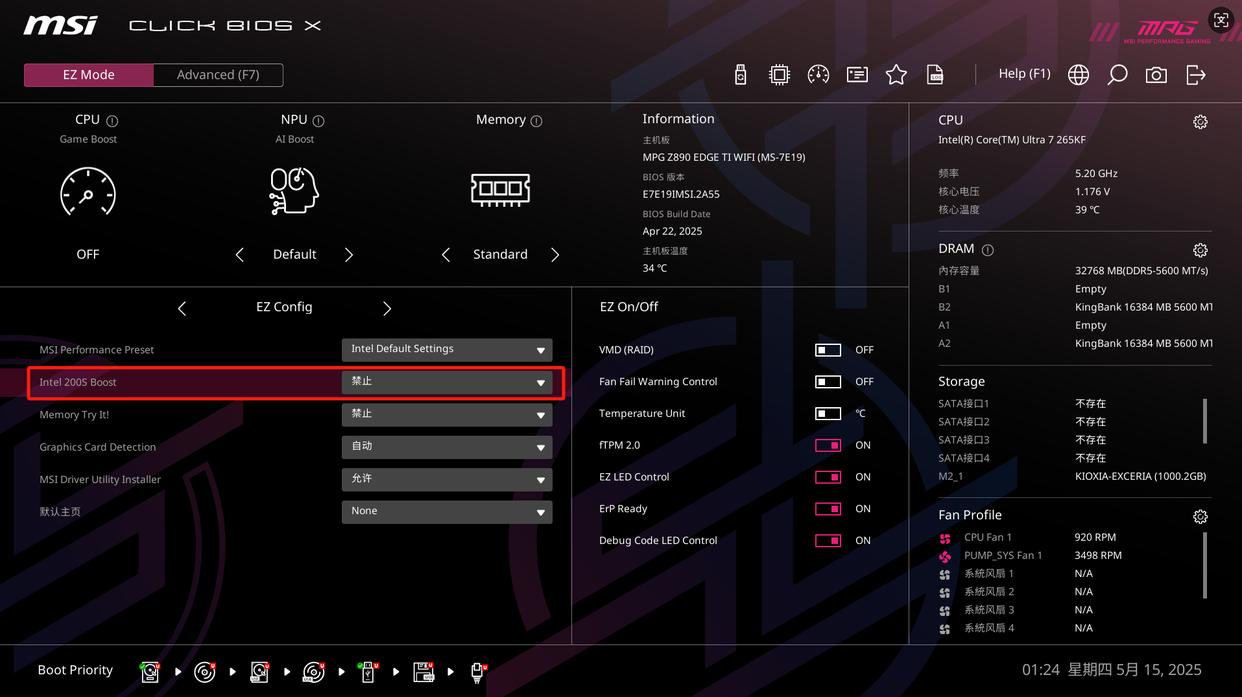Click BIOS version E7E19IMSI.2A55 text

tap(681, 195)
